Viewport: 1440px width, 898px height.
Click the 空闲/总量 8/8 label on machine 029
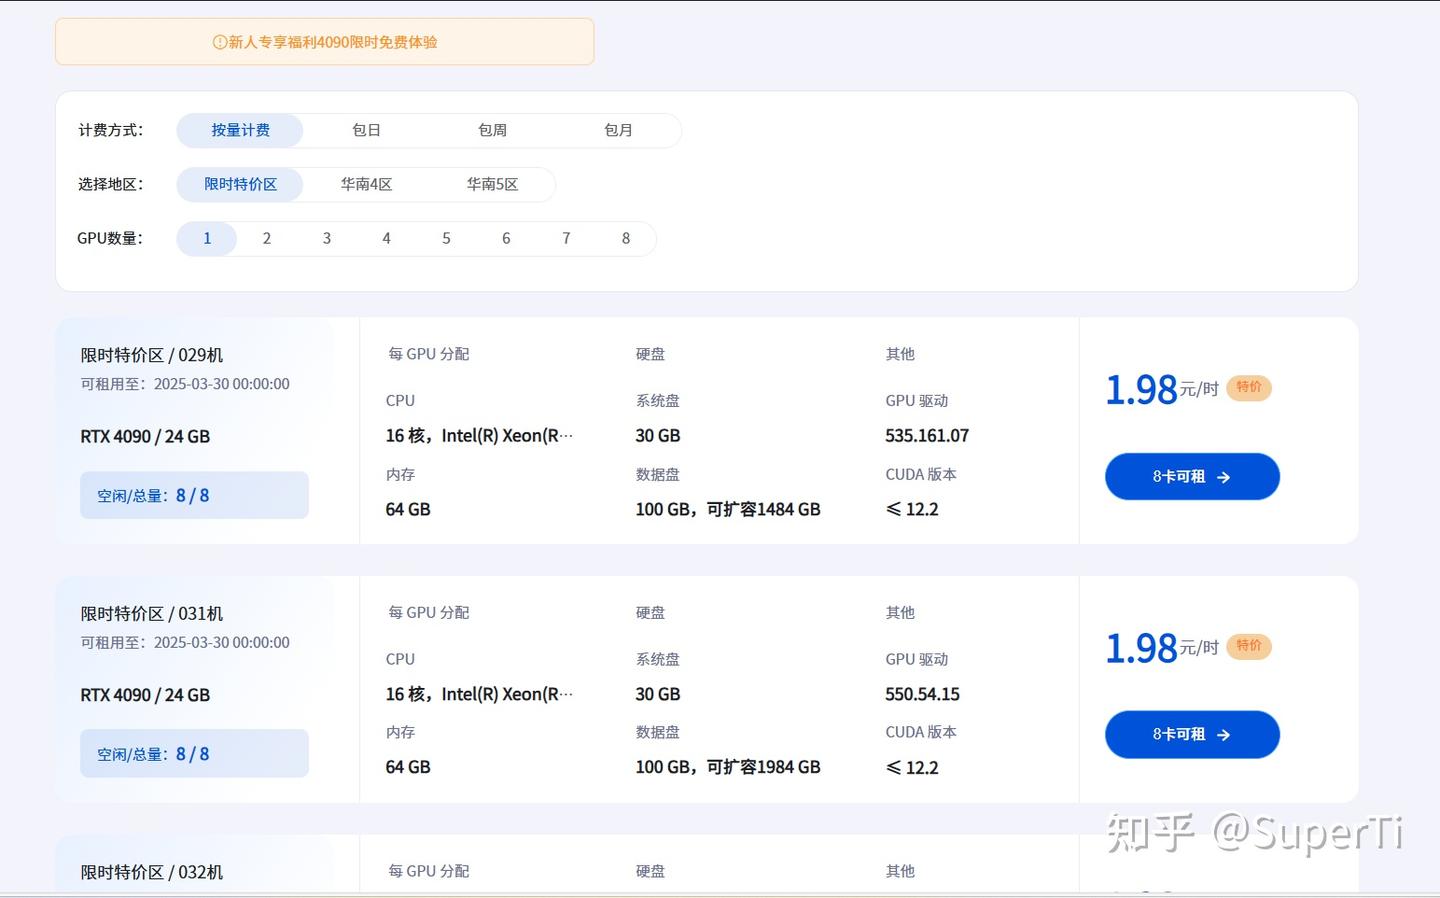tap(152, 494)
